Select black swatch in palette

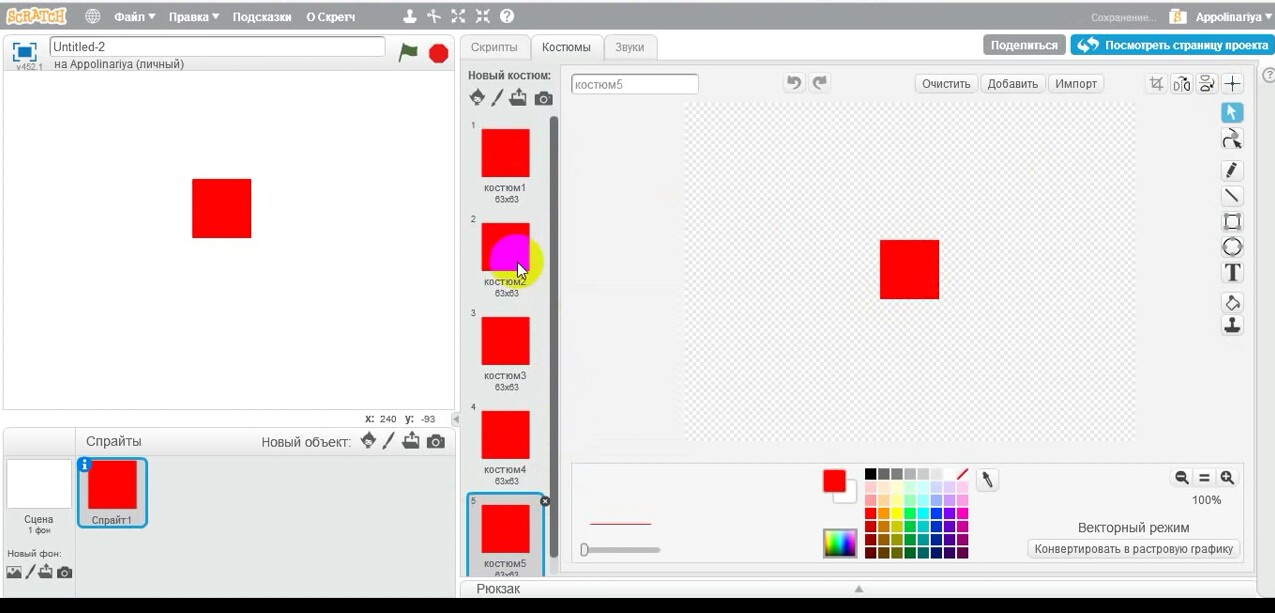pyautogui.click(x=871, y=474)
